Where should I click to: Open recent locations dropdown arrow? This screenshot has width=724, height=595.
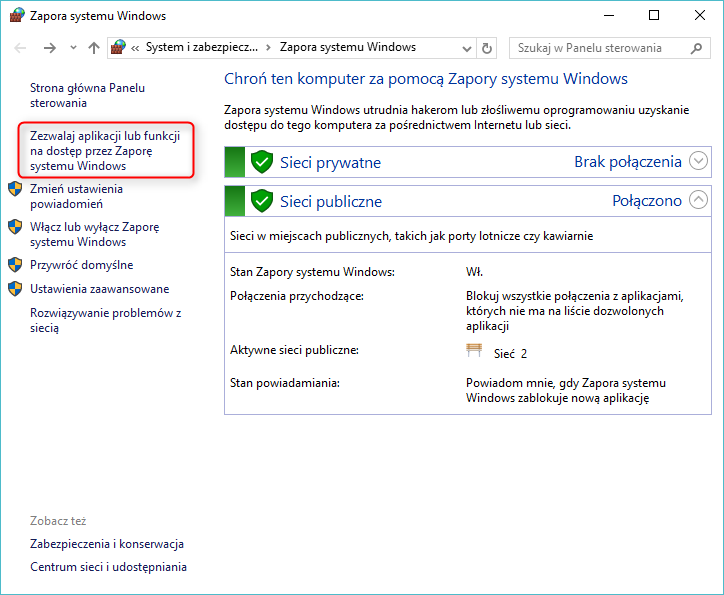coord(73,48)
